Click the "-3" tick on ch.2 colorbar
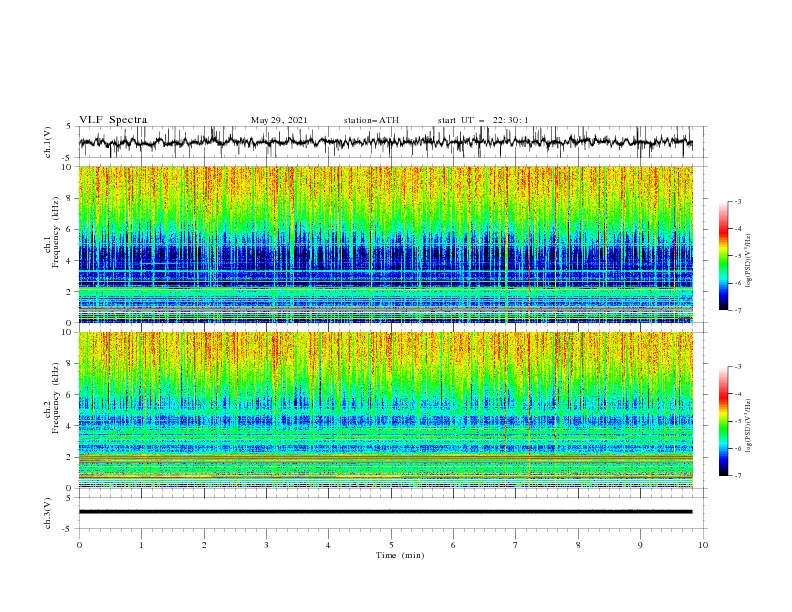The image size is (792, 612). click(x=737, y=367)
